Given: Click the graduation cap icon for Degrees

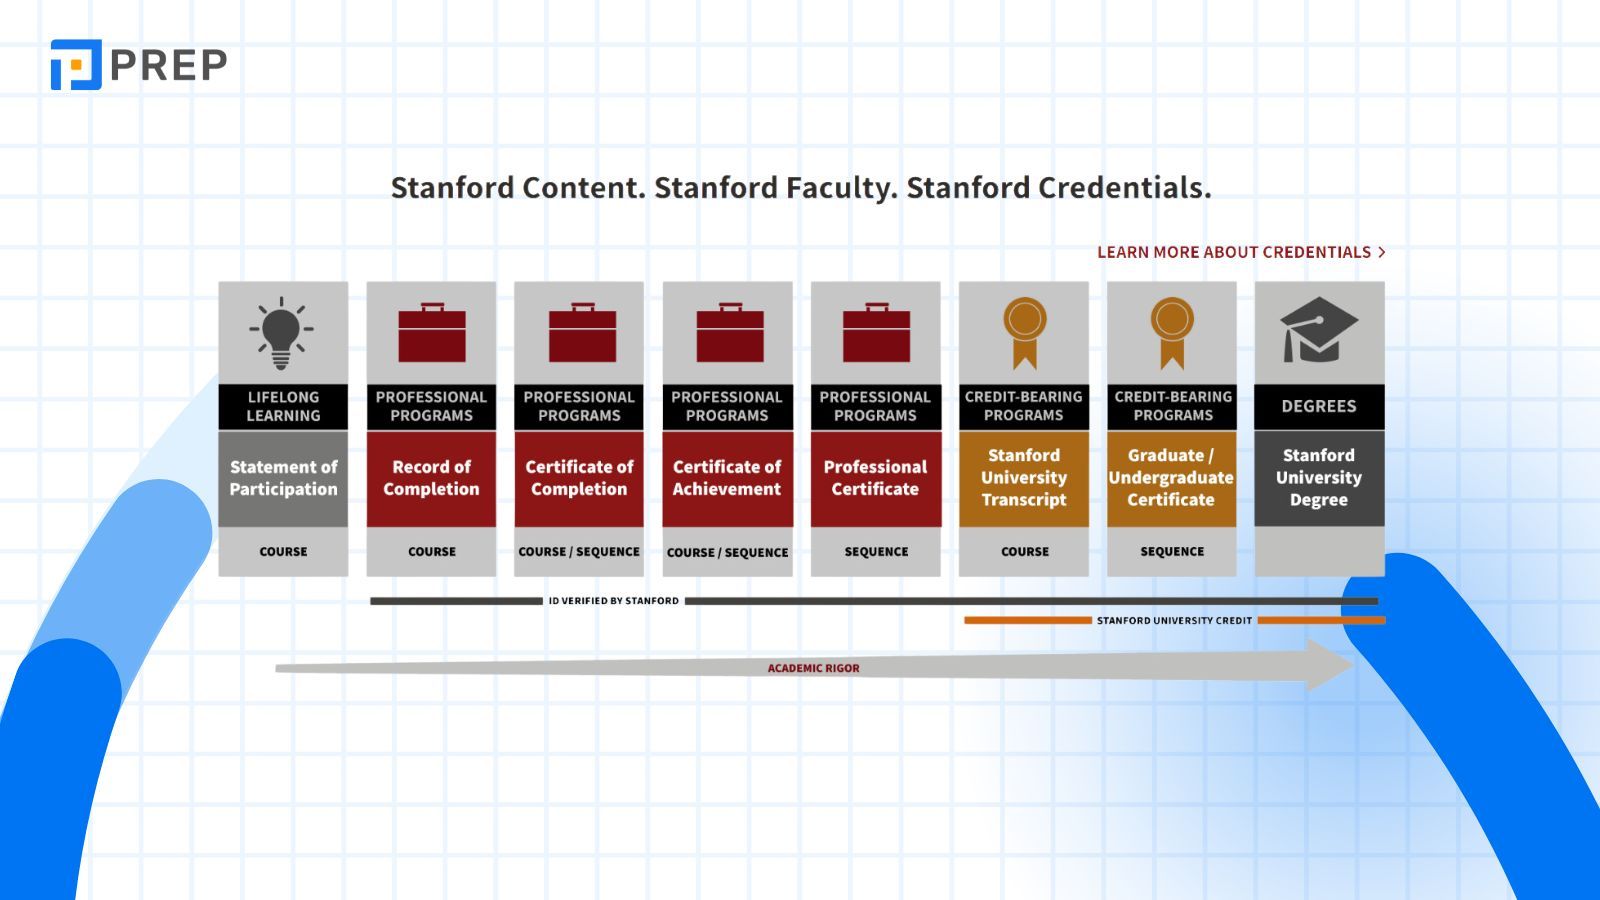Looking at the screenshot, I should (1319, 330).
